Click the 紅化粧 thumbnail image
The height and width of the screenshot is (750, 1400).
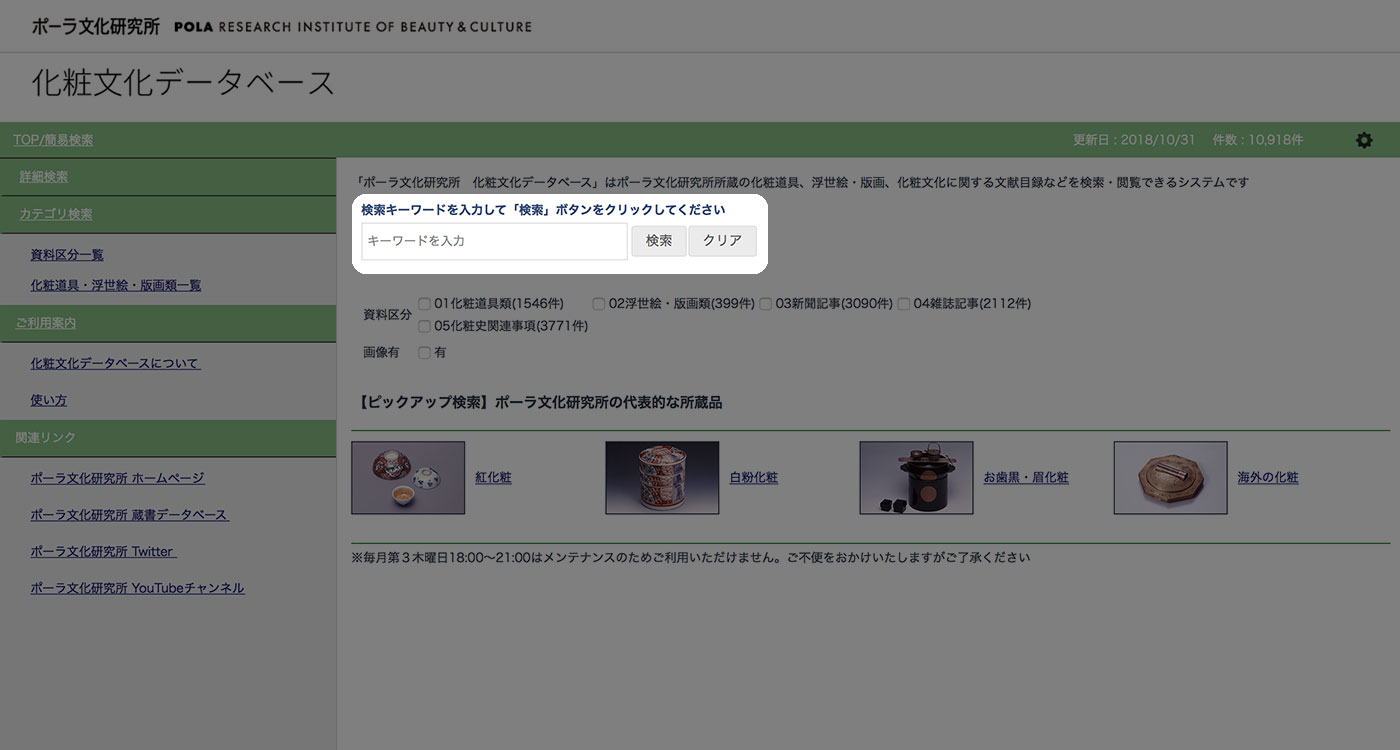[408, 478]
